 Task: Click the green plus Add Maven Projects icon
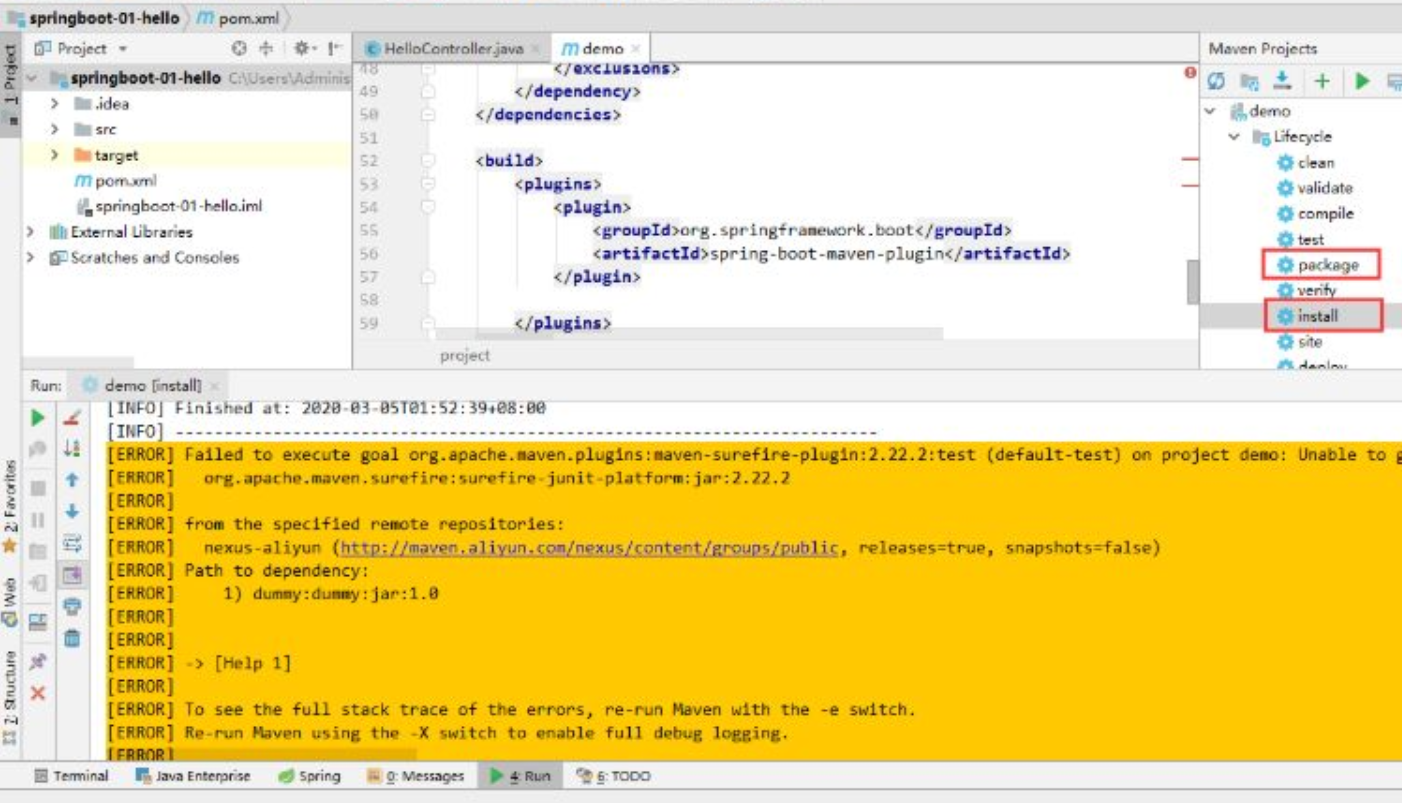(1322, 82)
